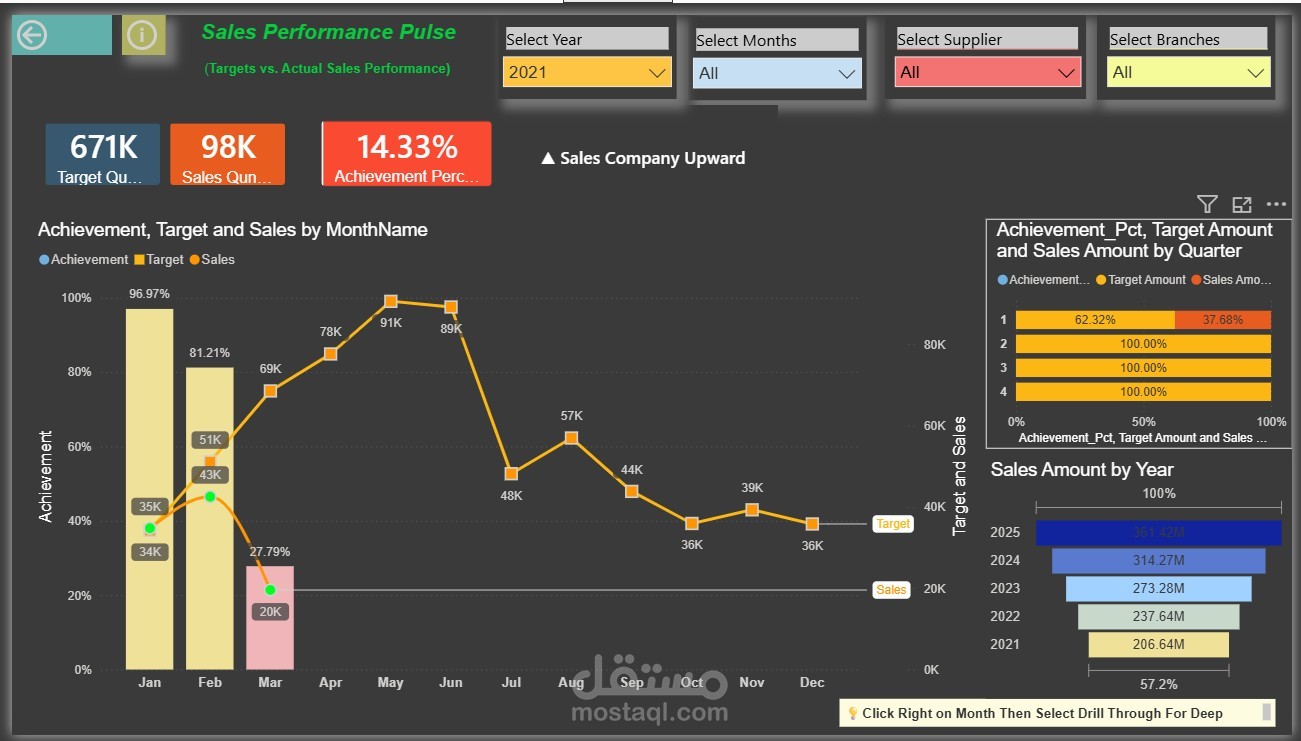The height and width of the screenshot is (741, 1301).
Task: Click the Target series end label
Action: pyautogui.click(x=893, y=523)
